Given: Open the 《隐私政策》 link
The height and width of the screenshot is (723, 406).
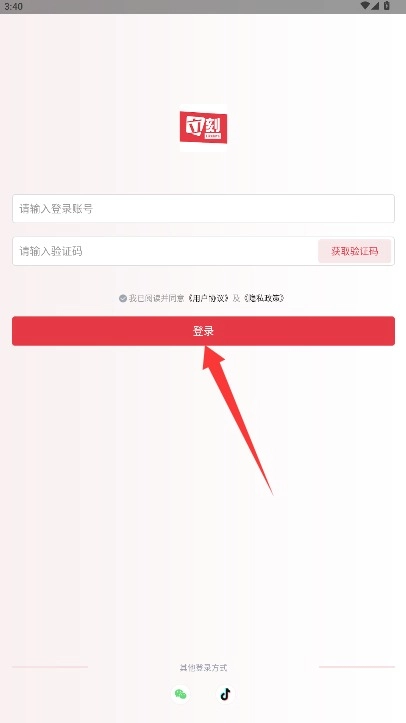Looking at the screenshot, I should pyautogui.click(x=264, y=298).
